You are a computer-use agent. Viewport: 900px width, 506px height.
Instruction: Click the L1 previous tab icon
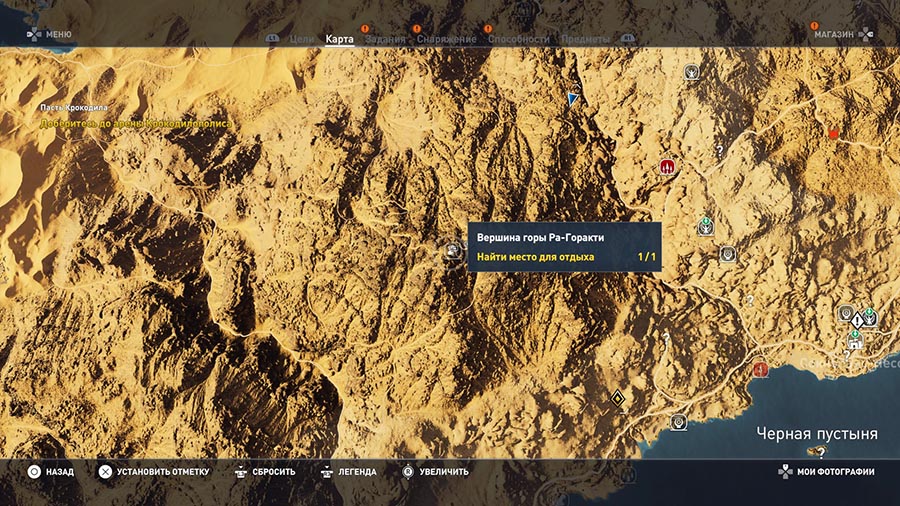pyautogui.click(x=271, y=39)
